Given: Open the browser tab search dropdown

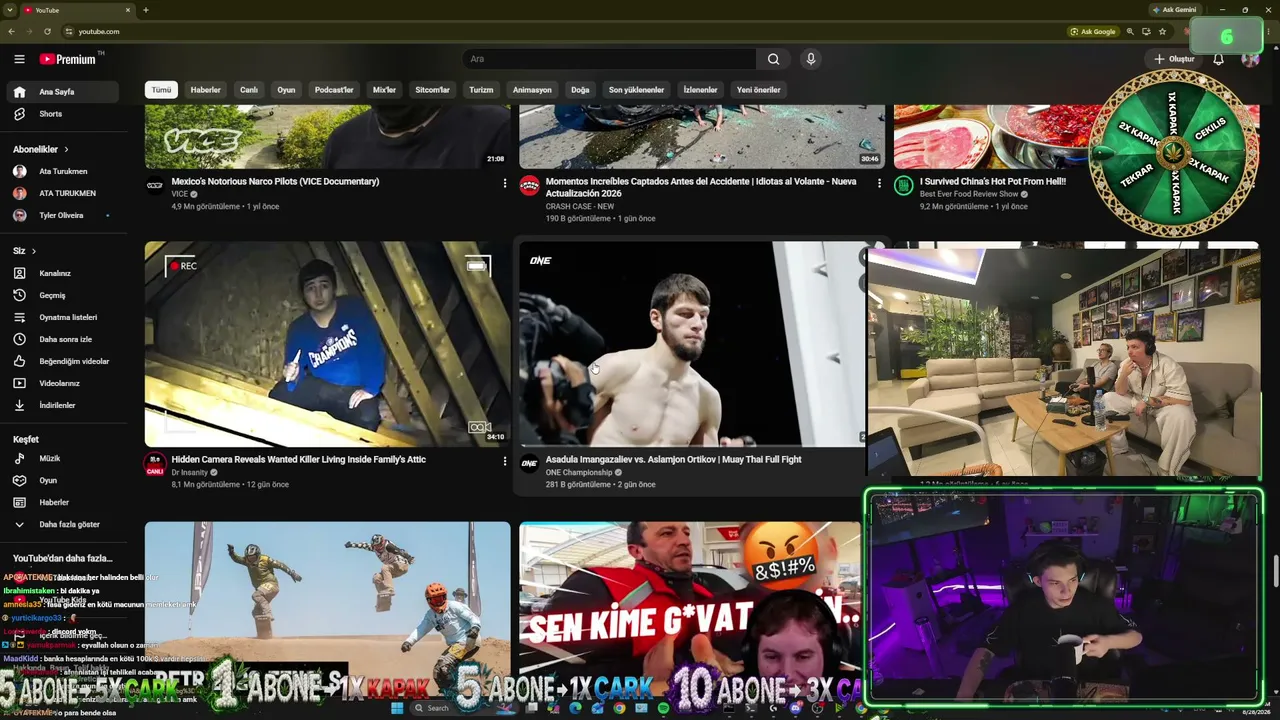Looking at the screenshot, I should click(9, 10).
